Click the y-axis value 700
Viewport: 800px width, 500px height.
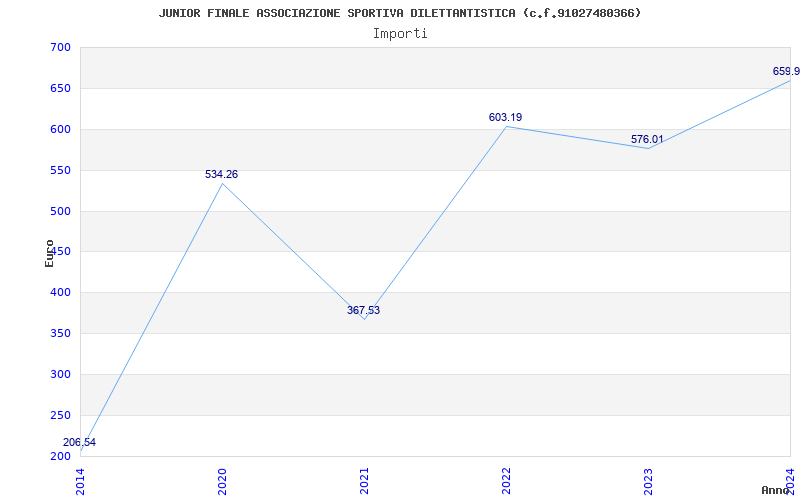click(60, 48)
